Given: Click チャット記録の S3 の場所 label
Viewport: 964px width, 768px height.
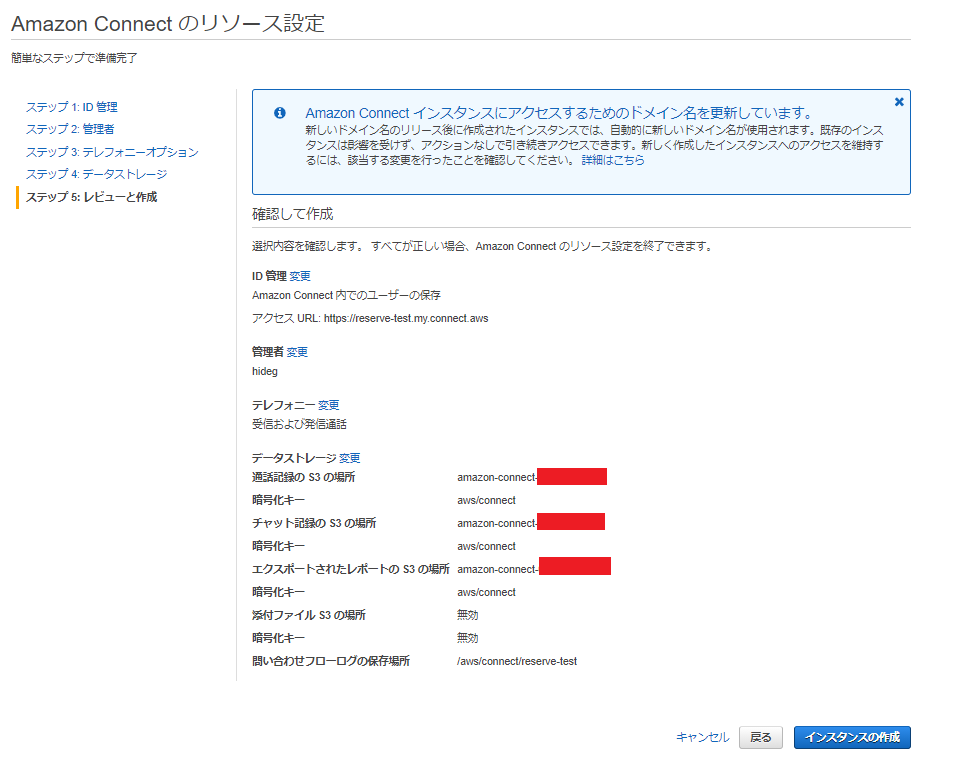Looking at the screenshot, I should point(314,523).
